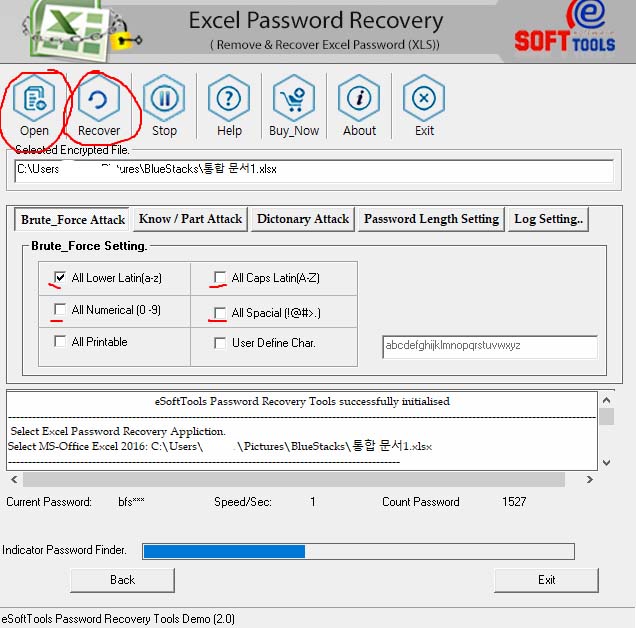Click the Current Password value 'bfs***'
The width and height of the screenshot is (636, 628).
click(131, 502)
